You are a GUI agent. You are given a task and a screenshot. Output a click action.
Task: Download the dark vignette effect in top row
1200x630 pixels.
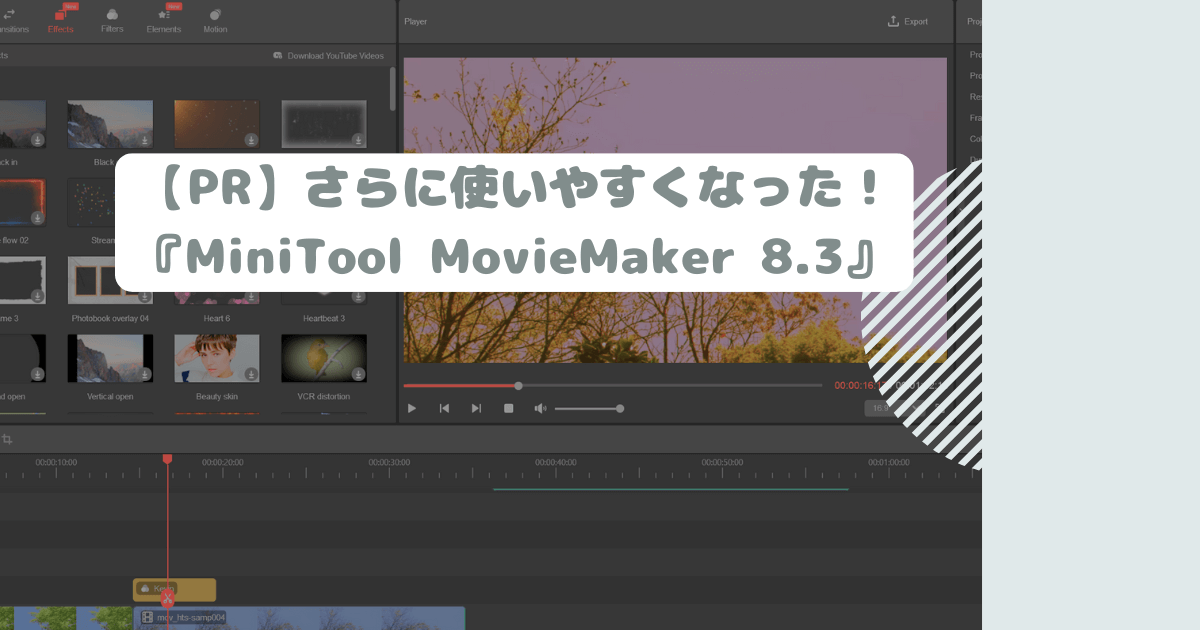(358, 140)
